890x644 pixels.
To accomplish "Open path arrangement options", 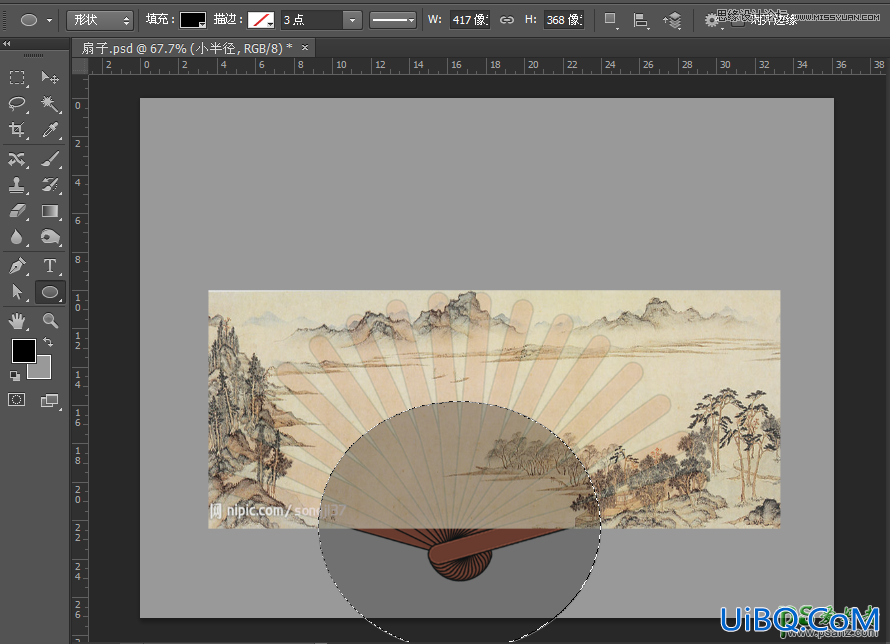I will click(x=673, y=20).
